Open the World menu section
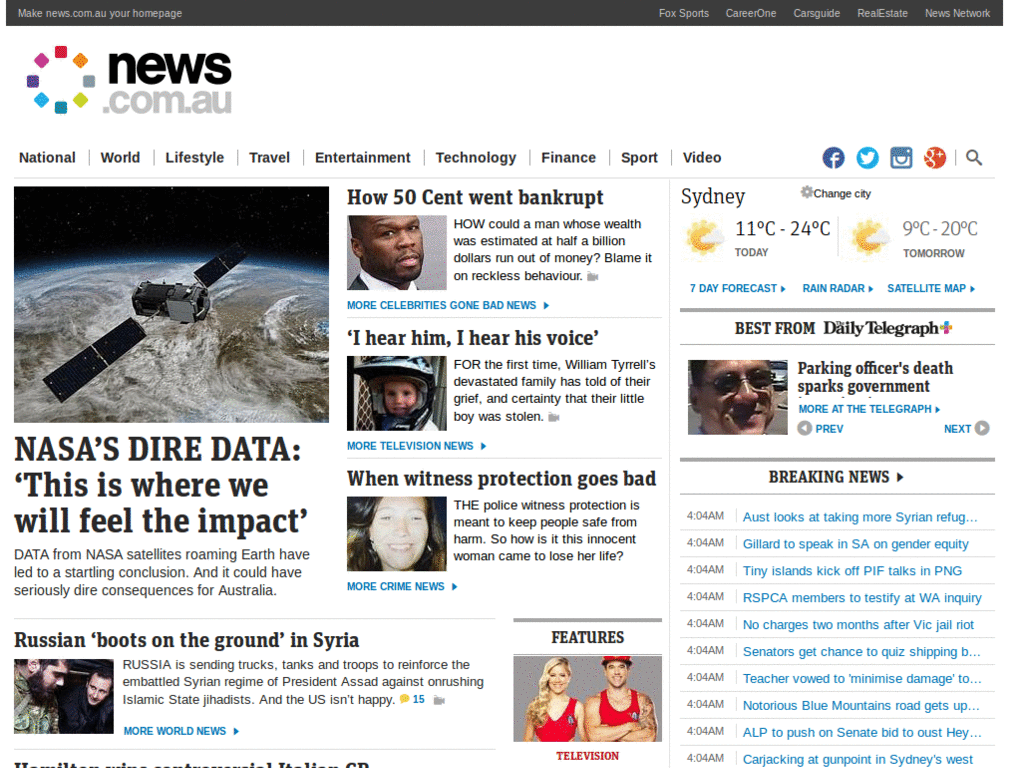This screenshot has height=768, width=1024. coord(120,157)
